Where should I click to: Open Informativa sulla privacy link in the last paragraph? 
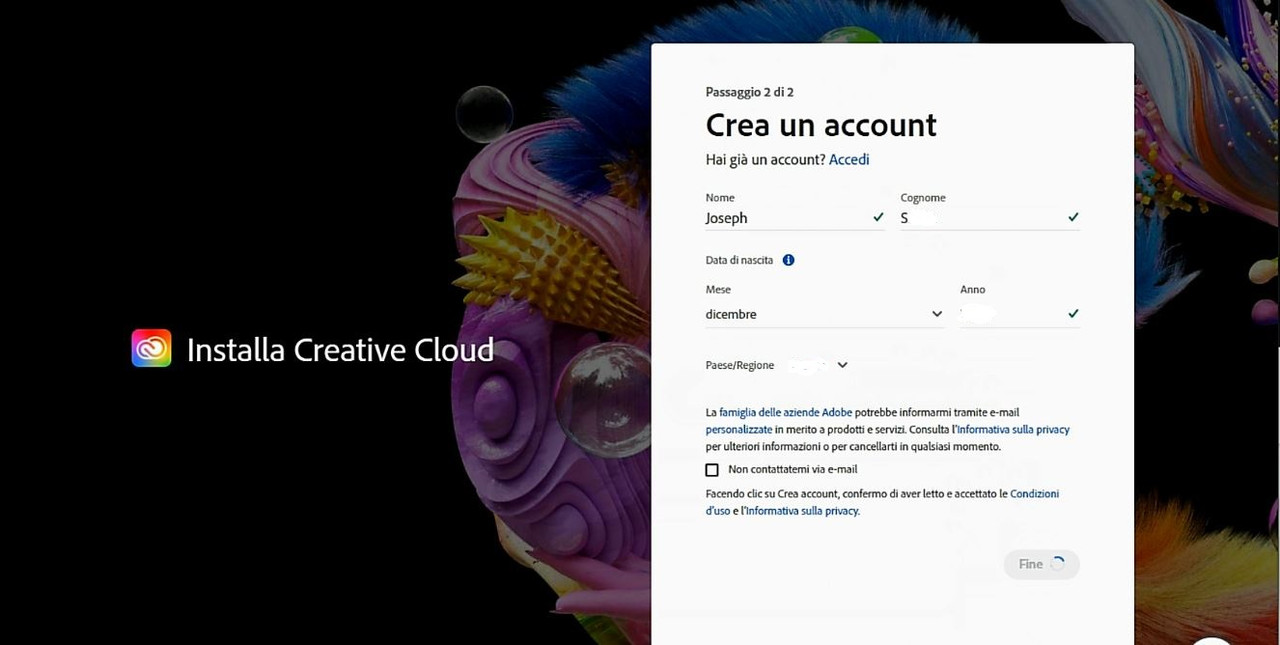801,511
